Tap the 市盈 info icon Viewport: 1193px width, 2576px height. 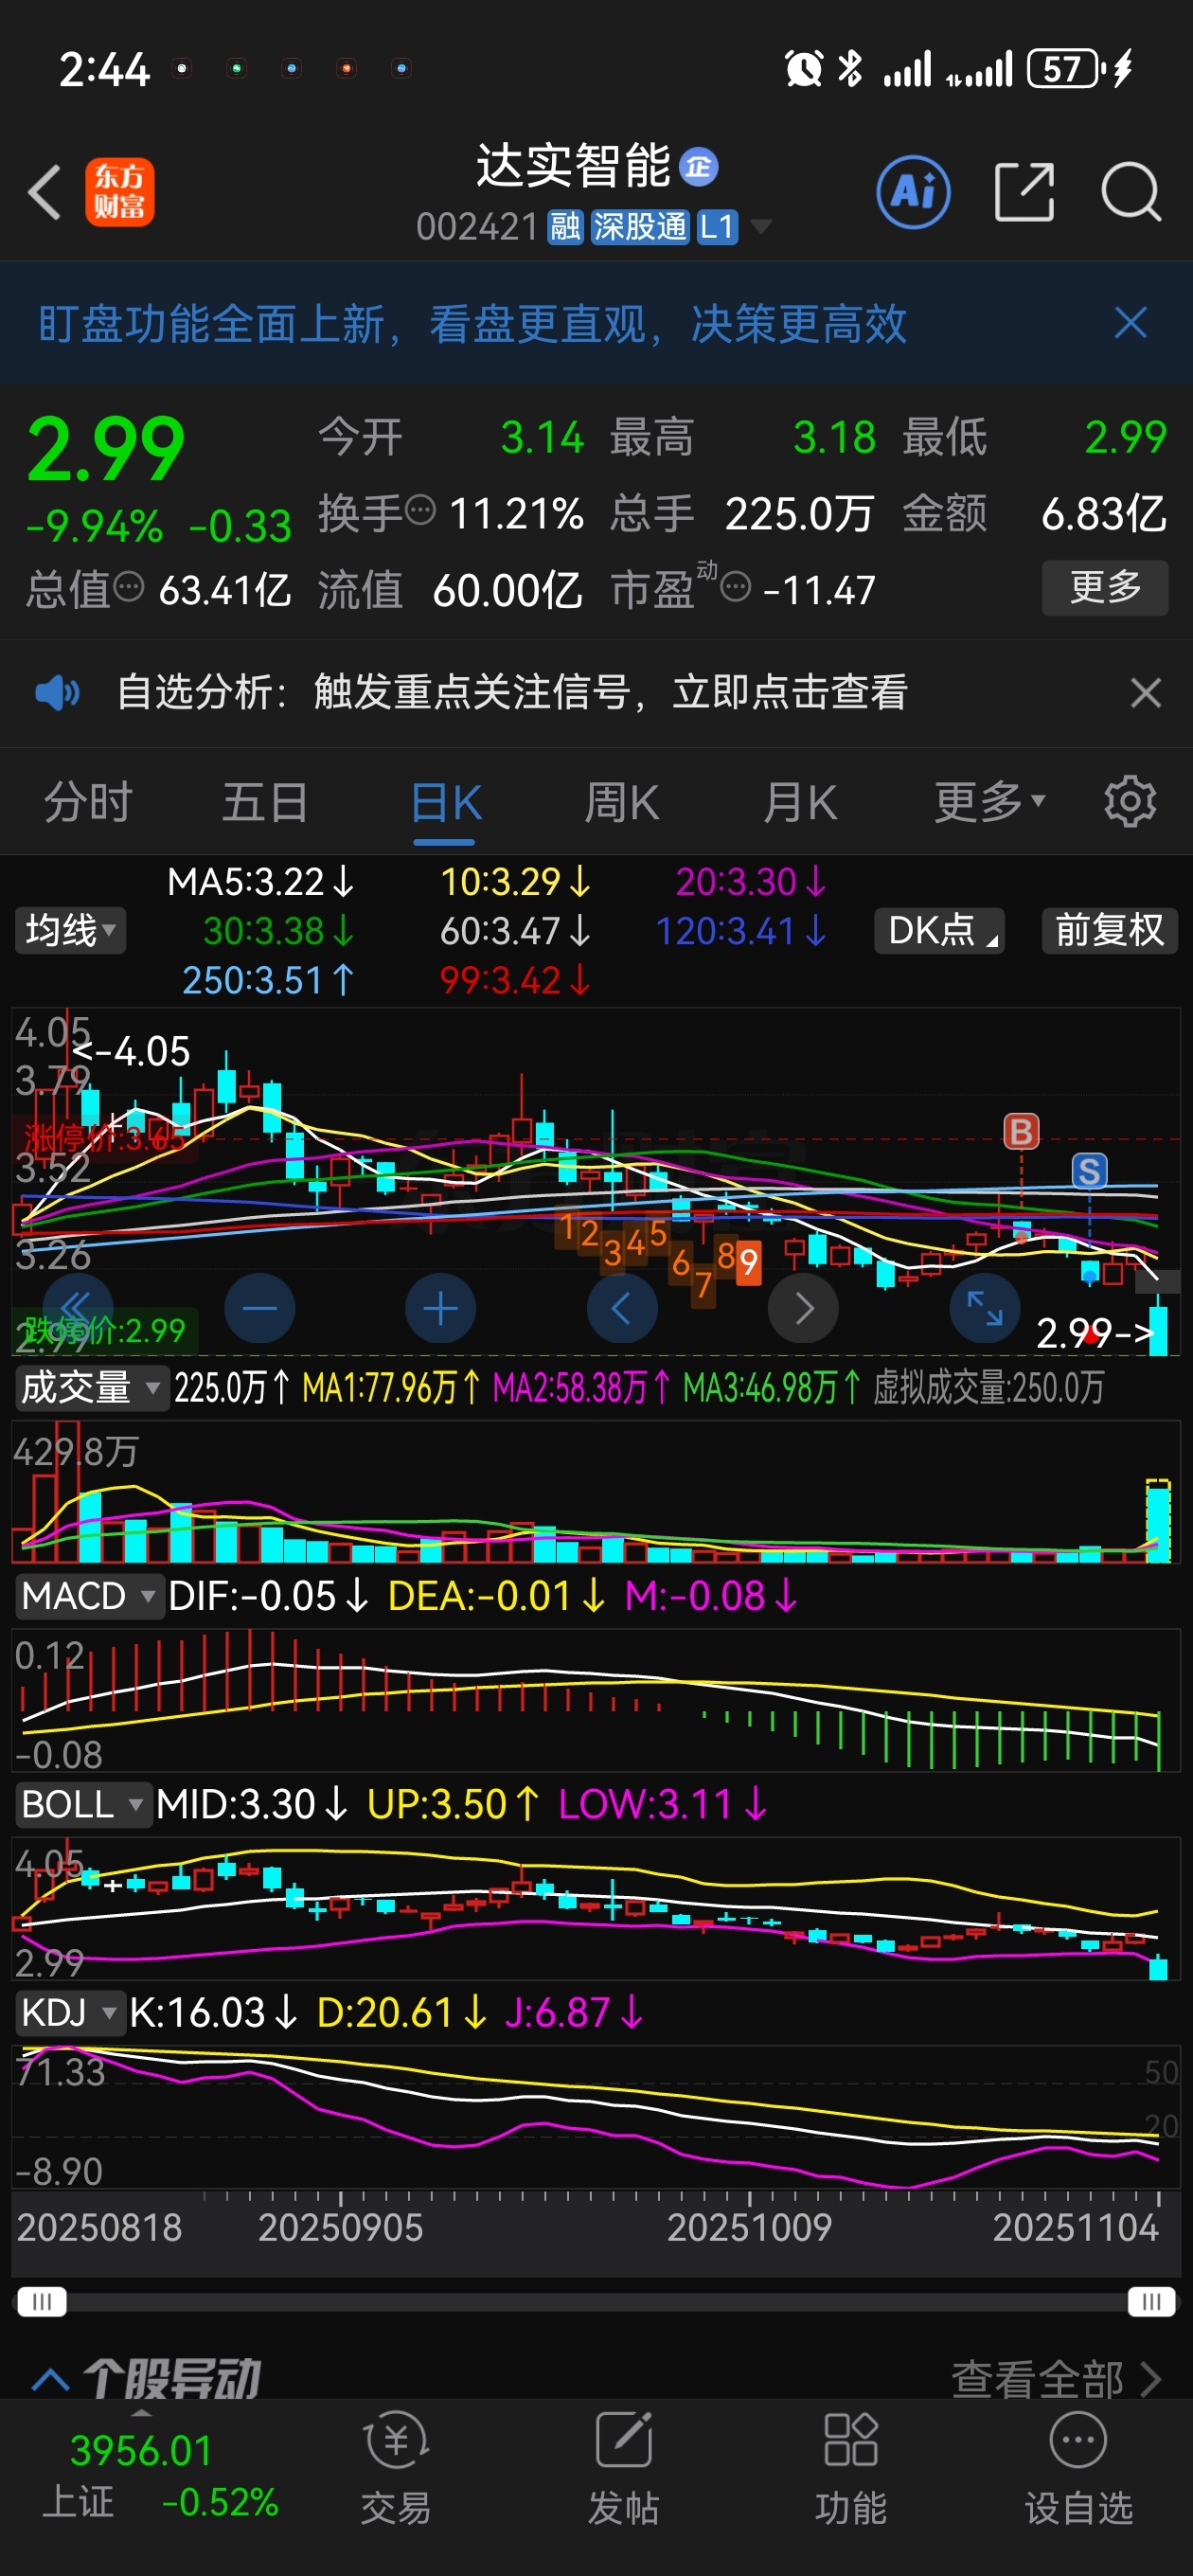point(736,586)
